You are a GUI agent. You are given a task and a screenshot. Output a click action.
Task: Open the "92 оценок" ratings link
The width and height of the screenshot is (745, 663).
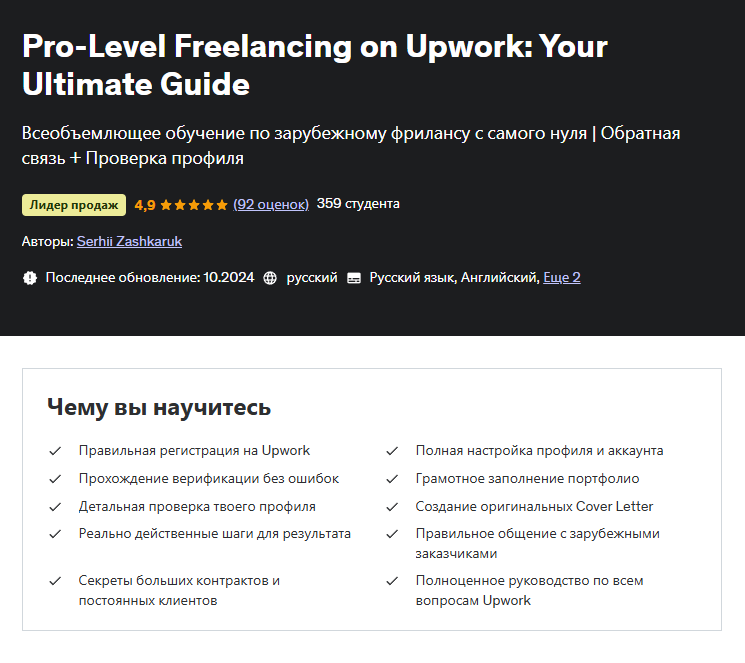[271, 204]
